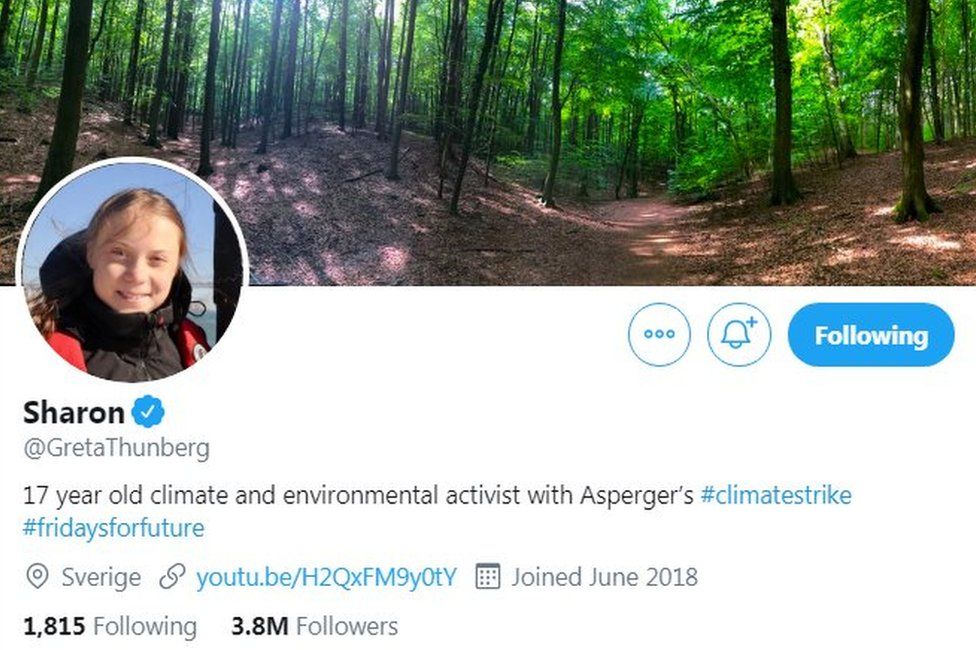This screenshot has height=650, width=976.
Task: Turn on notifications with the bell icon
Action: click(739, 335)
